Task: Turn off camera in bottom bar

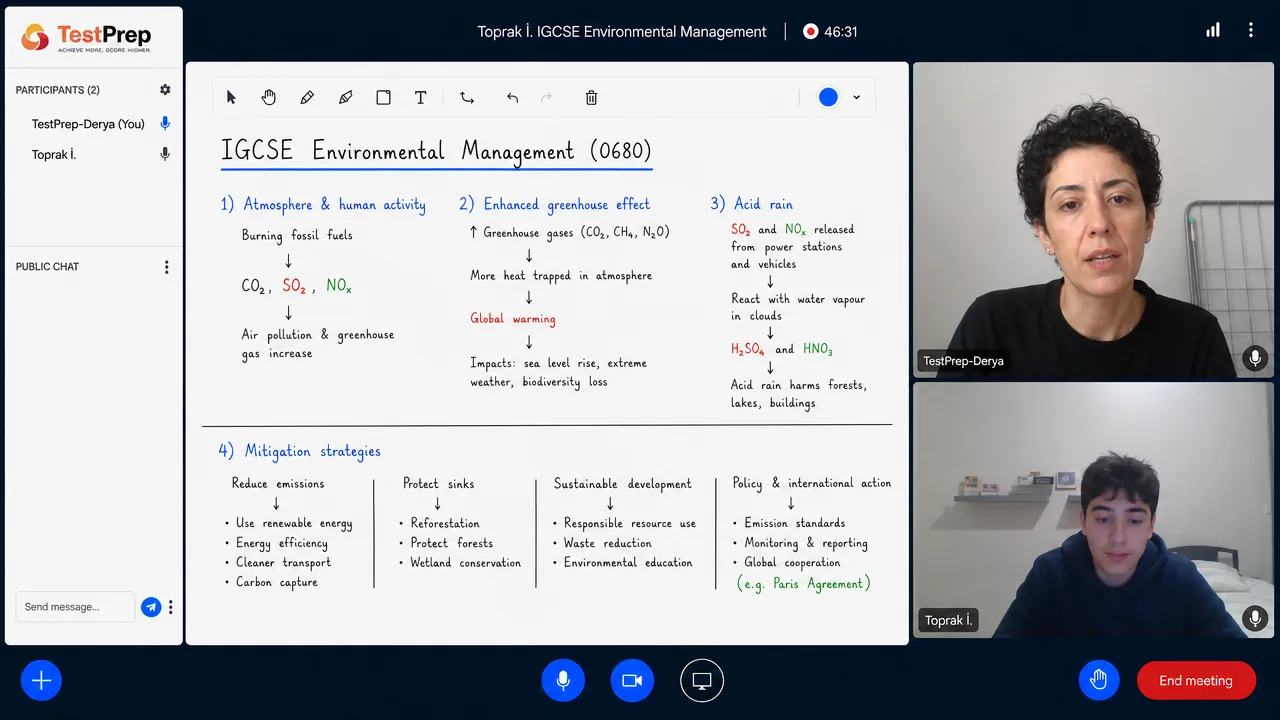Action: 632,681
